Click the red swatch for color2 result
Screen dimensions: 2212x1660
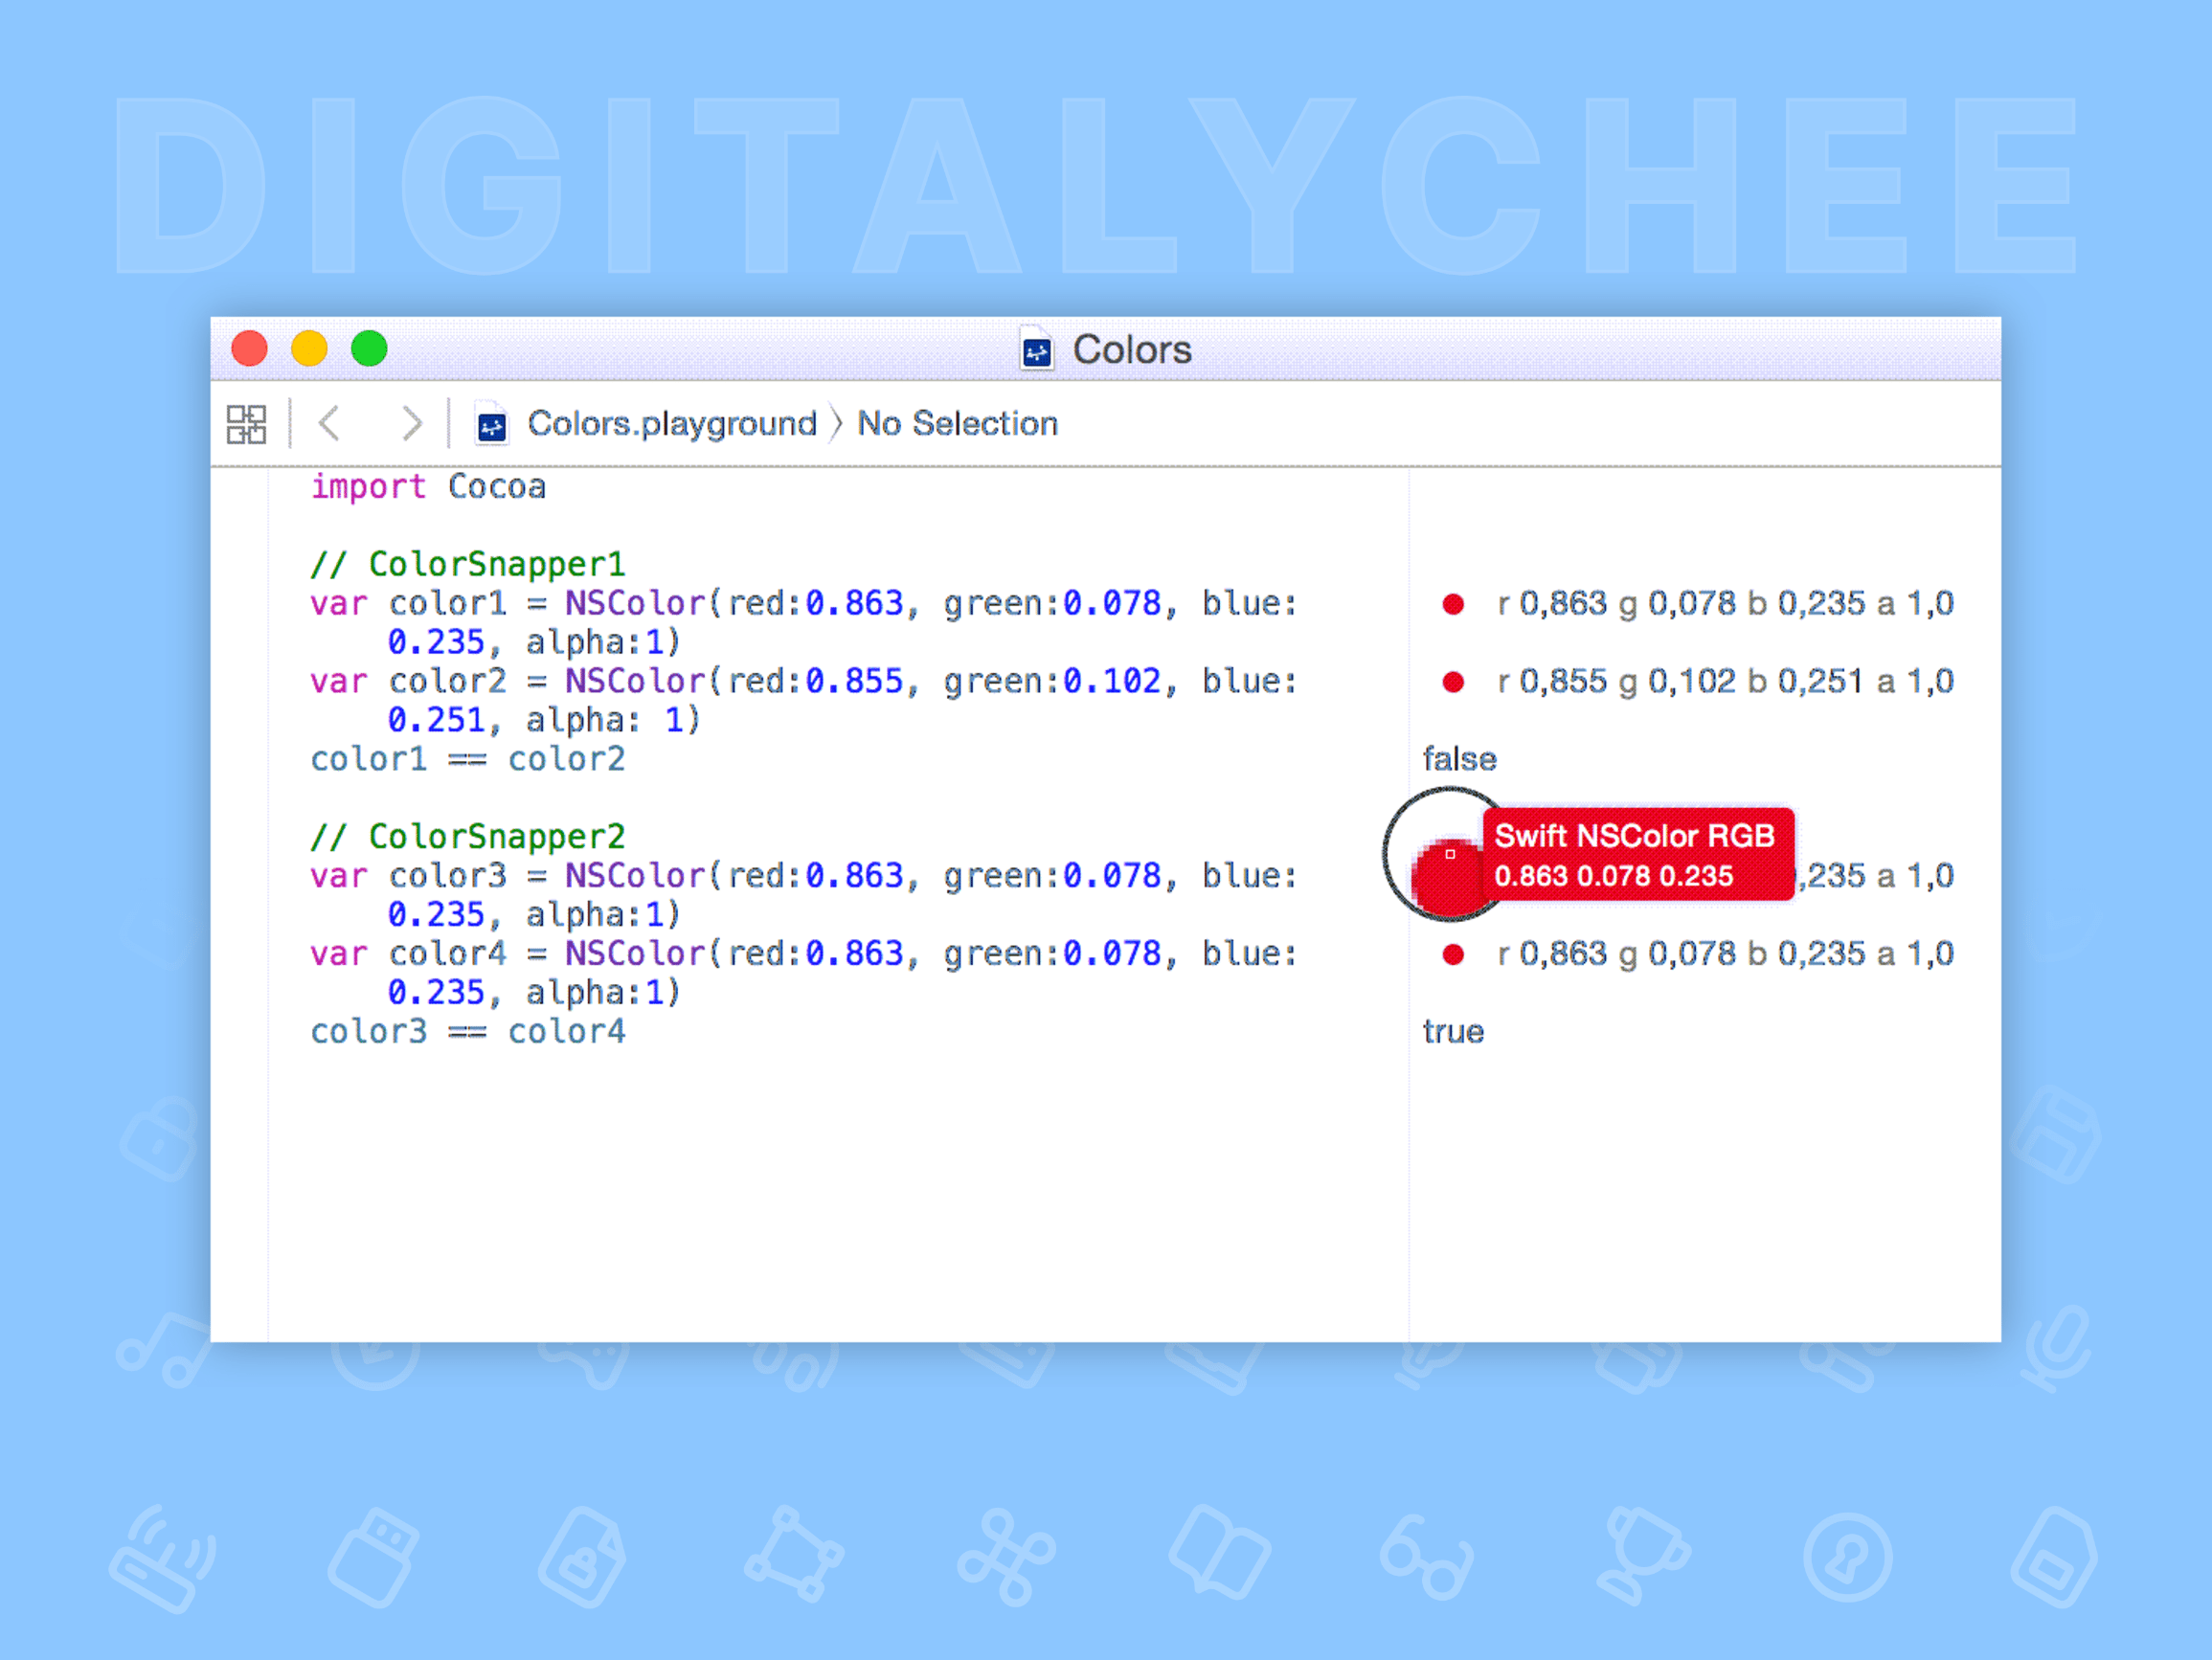pyautogui.click(x=1453, y=682)
